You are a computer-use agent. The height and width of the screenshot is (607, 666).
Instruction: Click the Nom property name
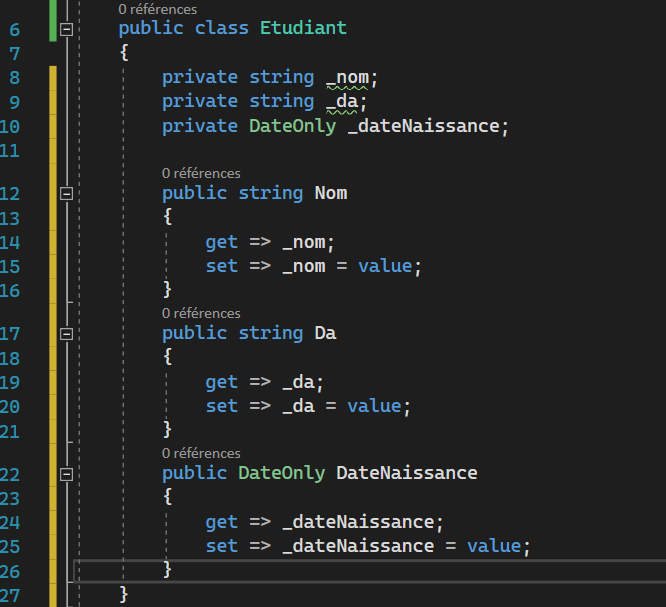click(330, 193)
